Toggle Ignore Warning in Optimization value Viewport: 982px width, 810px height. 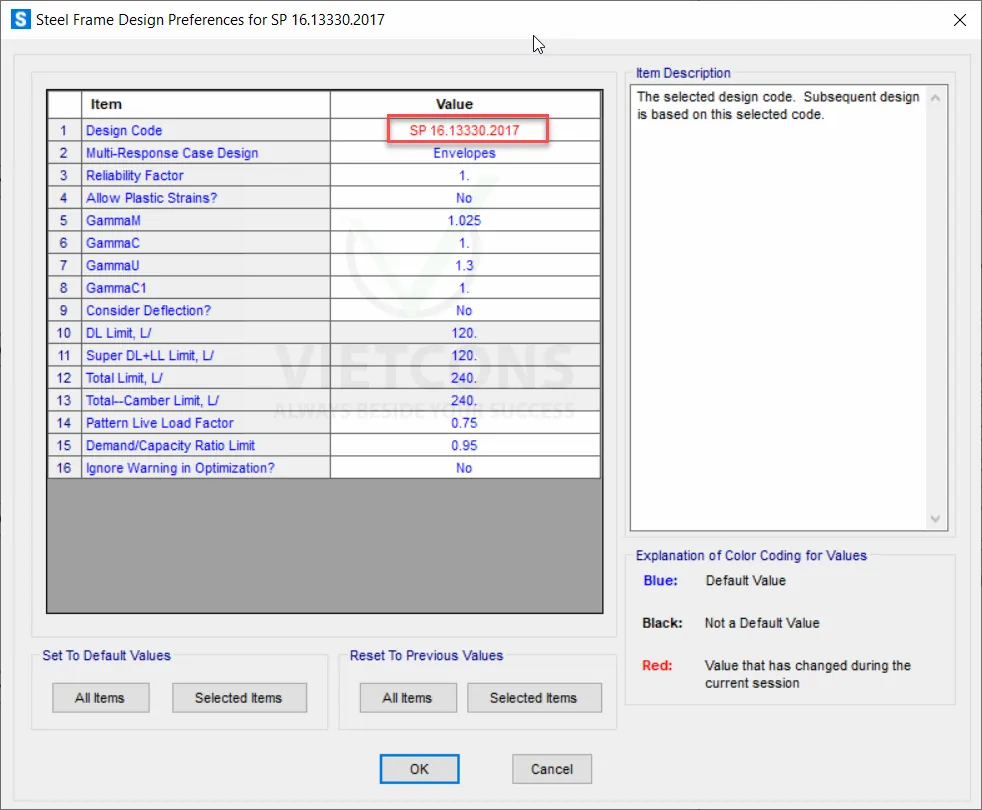click(465, 468)
